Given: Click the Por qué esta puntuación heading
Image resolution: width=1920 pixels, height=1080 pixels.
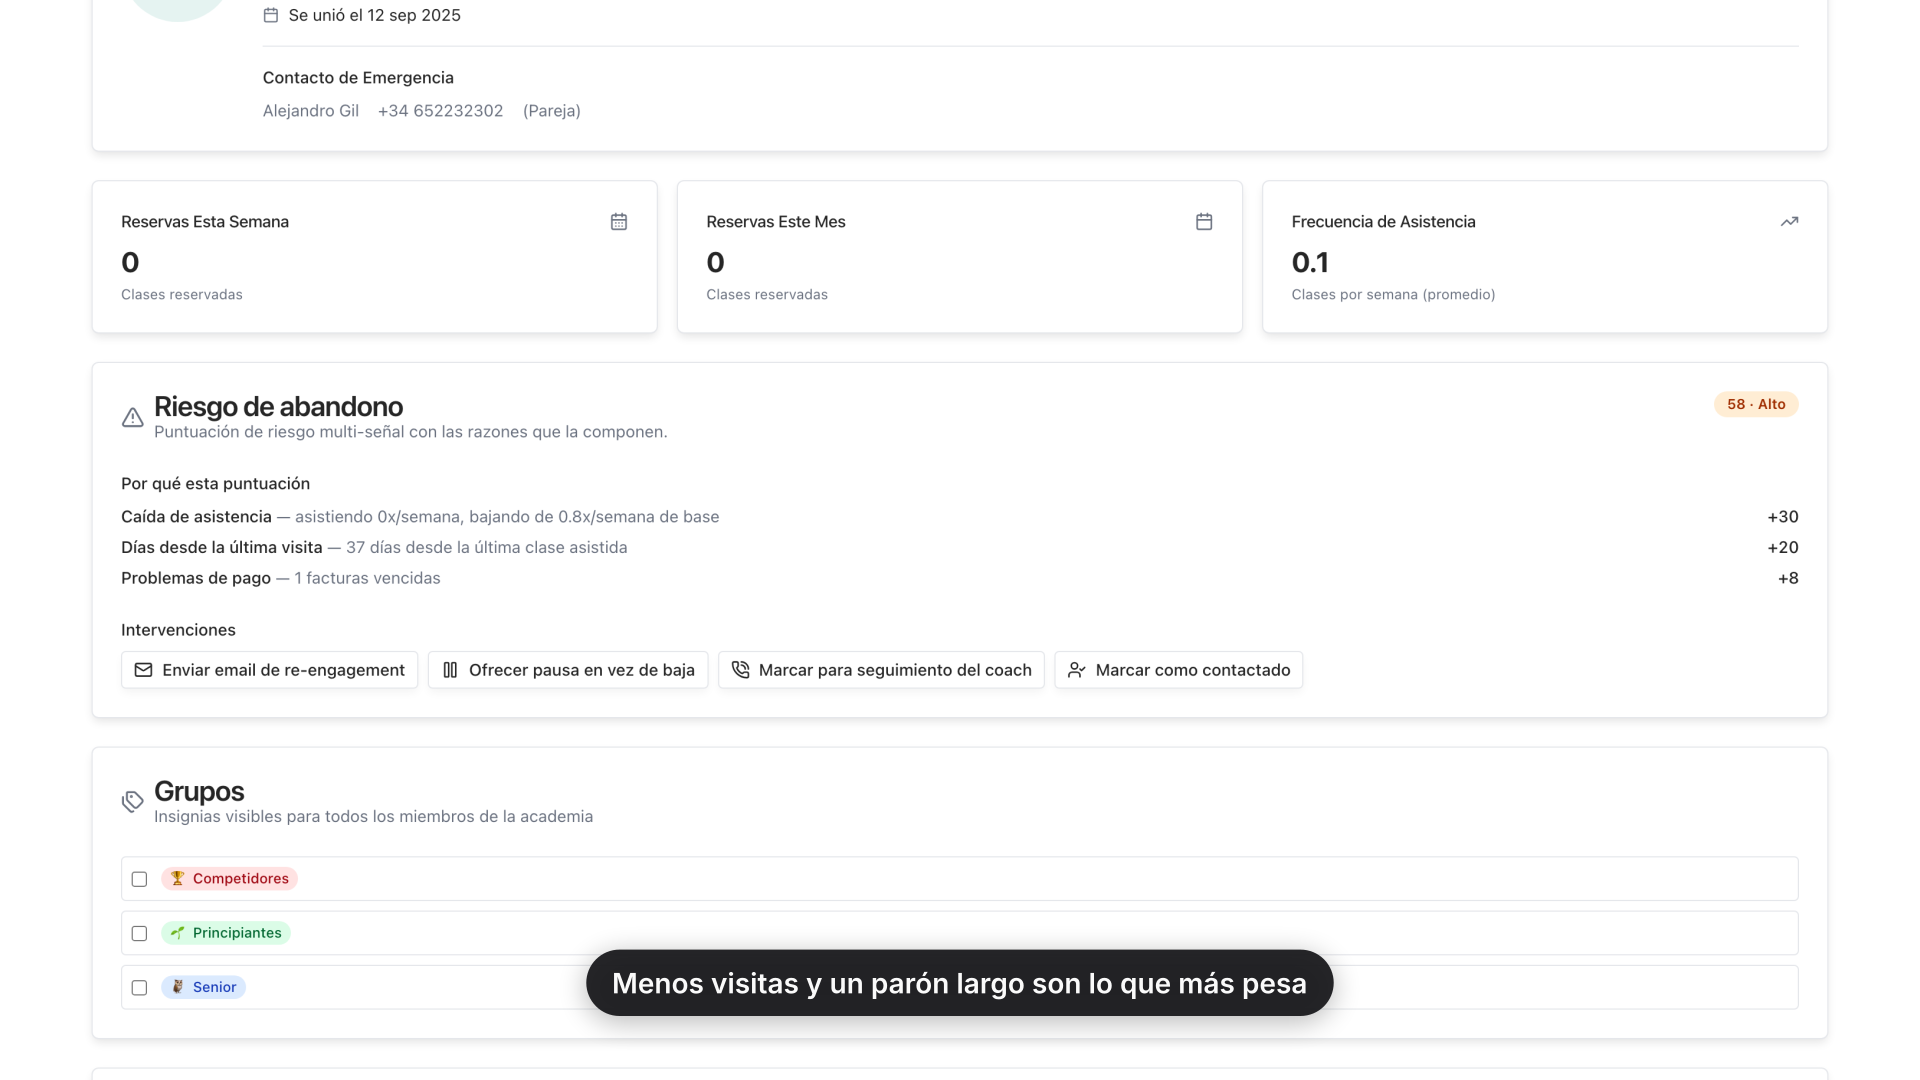Looking at the screenshot, I should coord(215,484).
